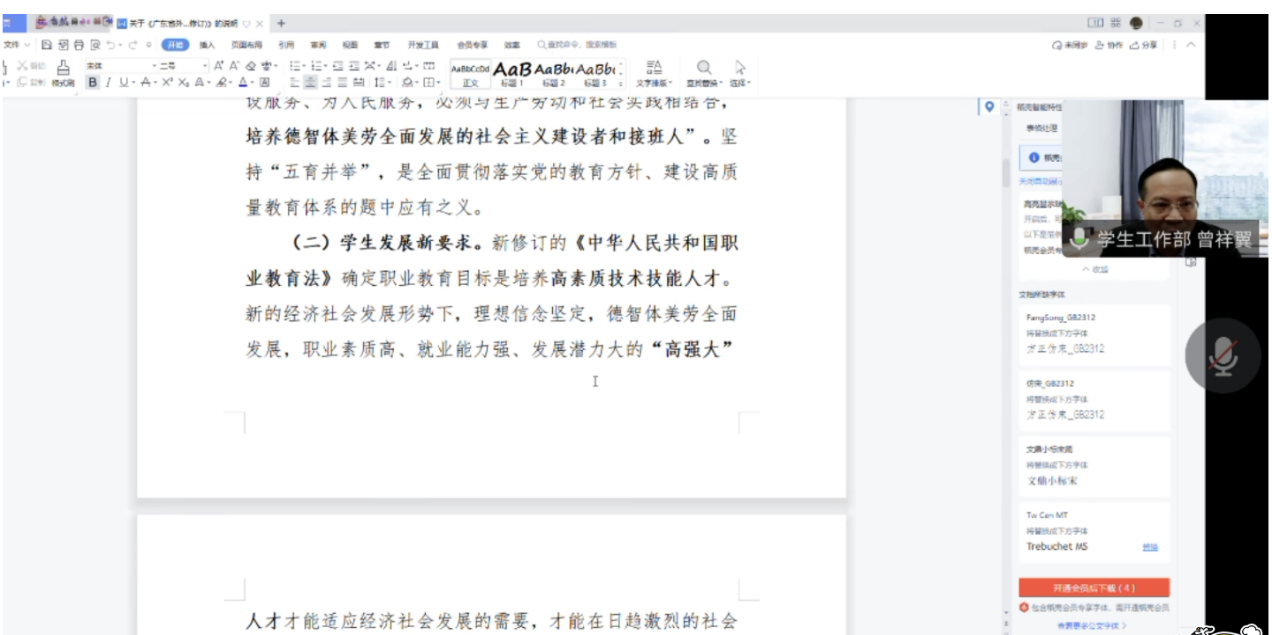
Task: Open the 页面布局 ribbon tab
Action: tap(246, 45)
